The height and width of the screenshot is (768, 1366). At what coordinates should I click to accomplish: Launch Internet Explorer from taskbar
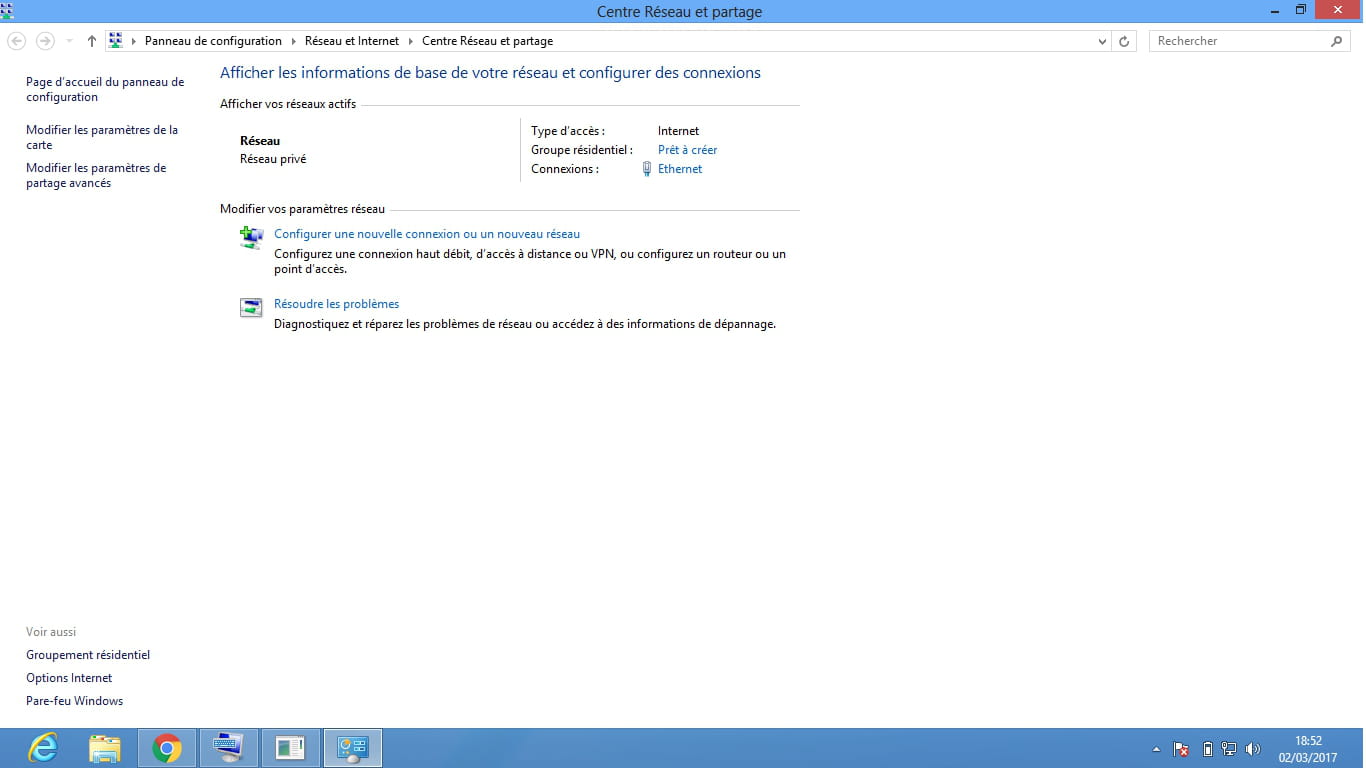(43, 748)
